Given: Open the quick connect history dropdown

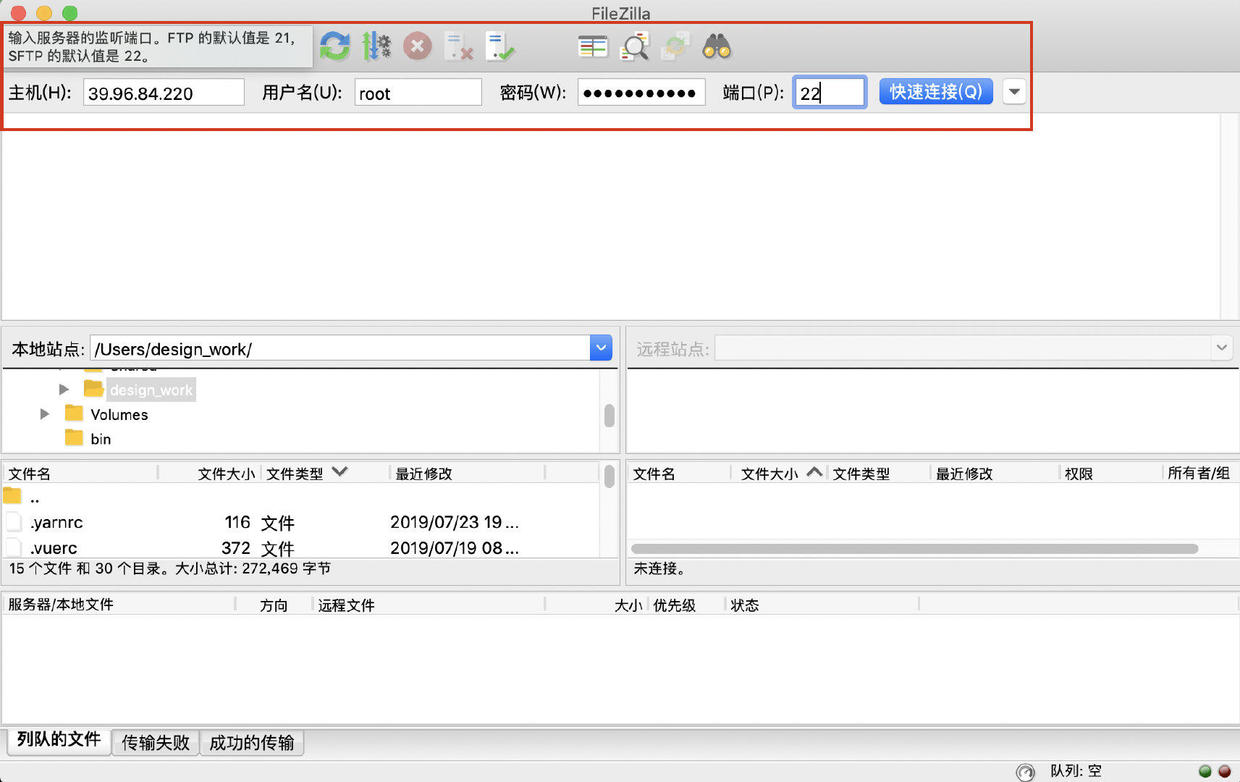Looking at the screenshot, I should click(x=1014, y=92).
